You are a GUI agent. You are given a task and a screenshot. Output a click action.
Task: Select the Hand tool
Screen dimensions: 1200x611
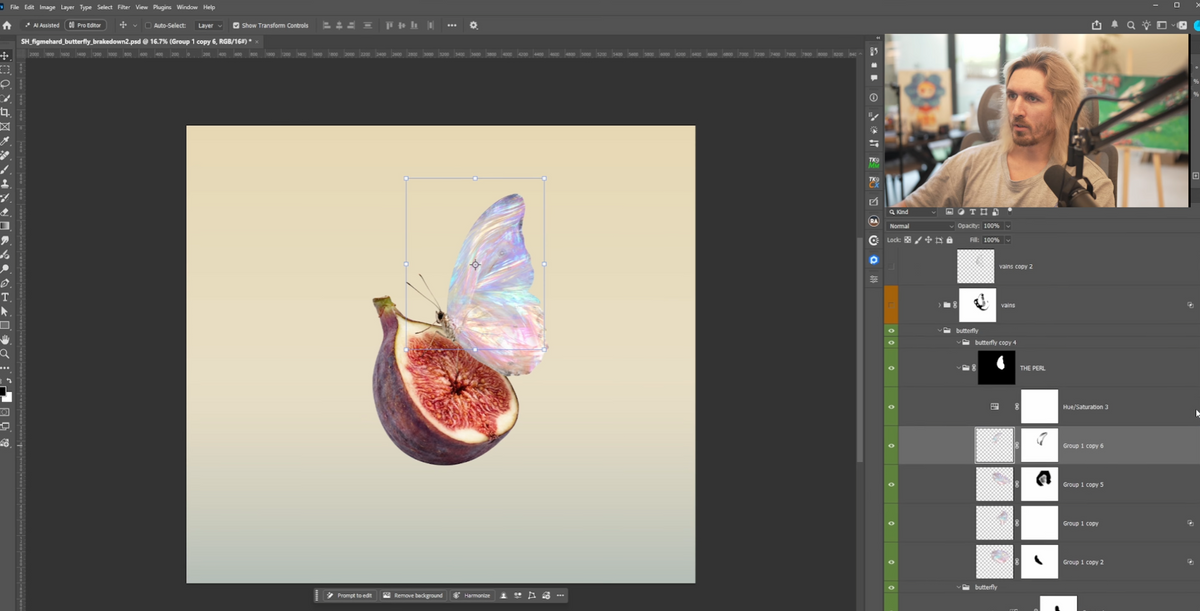pos(5,340)
